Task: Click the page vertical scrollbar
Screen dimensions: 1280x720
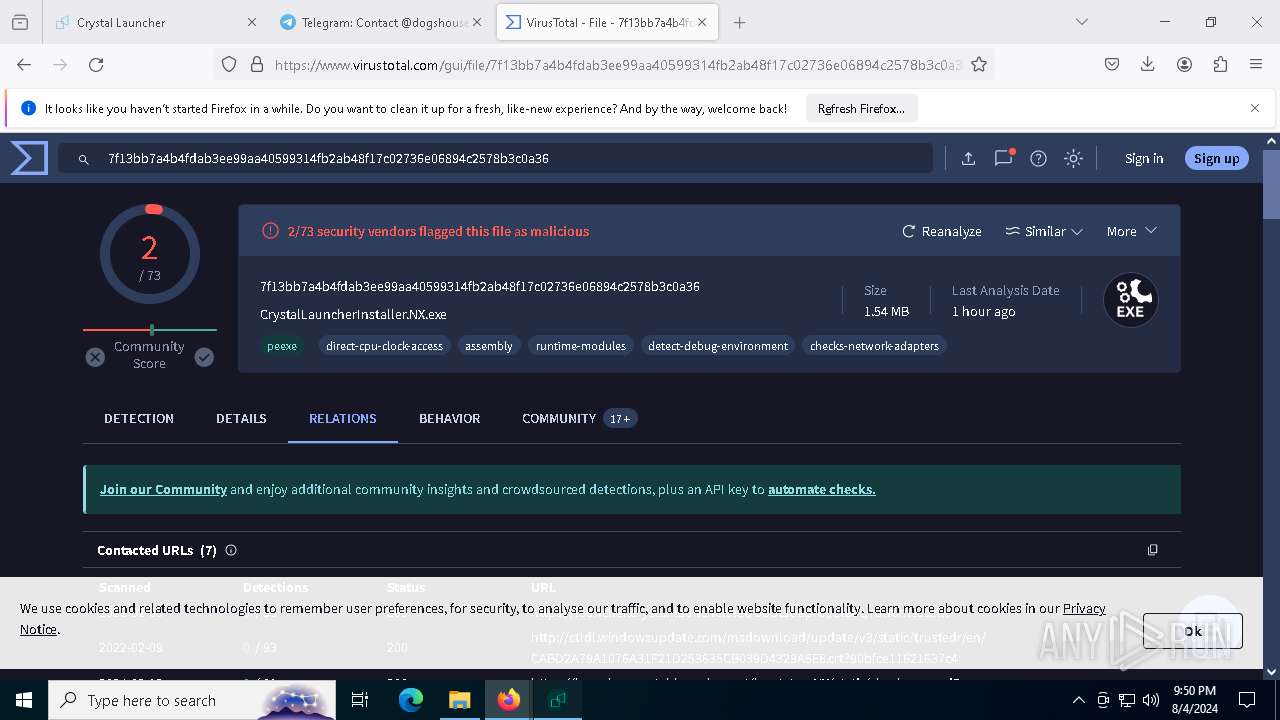Action: 1271,405
